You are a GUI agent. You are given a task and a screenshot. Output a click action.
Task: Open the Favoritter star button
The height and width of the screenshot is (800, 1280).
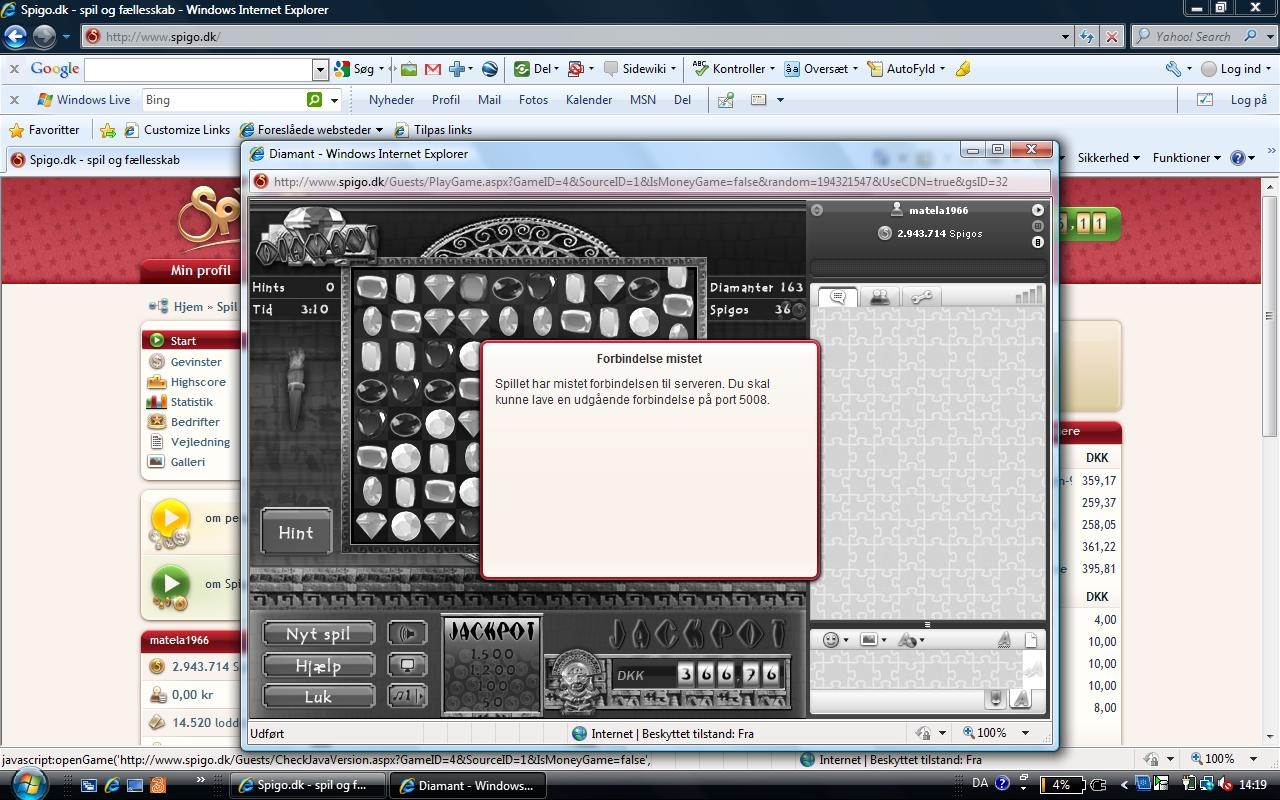[44, 130]
